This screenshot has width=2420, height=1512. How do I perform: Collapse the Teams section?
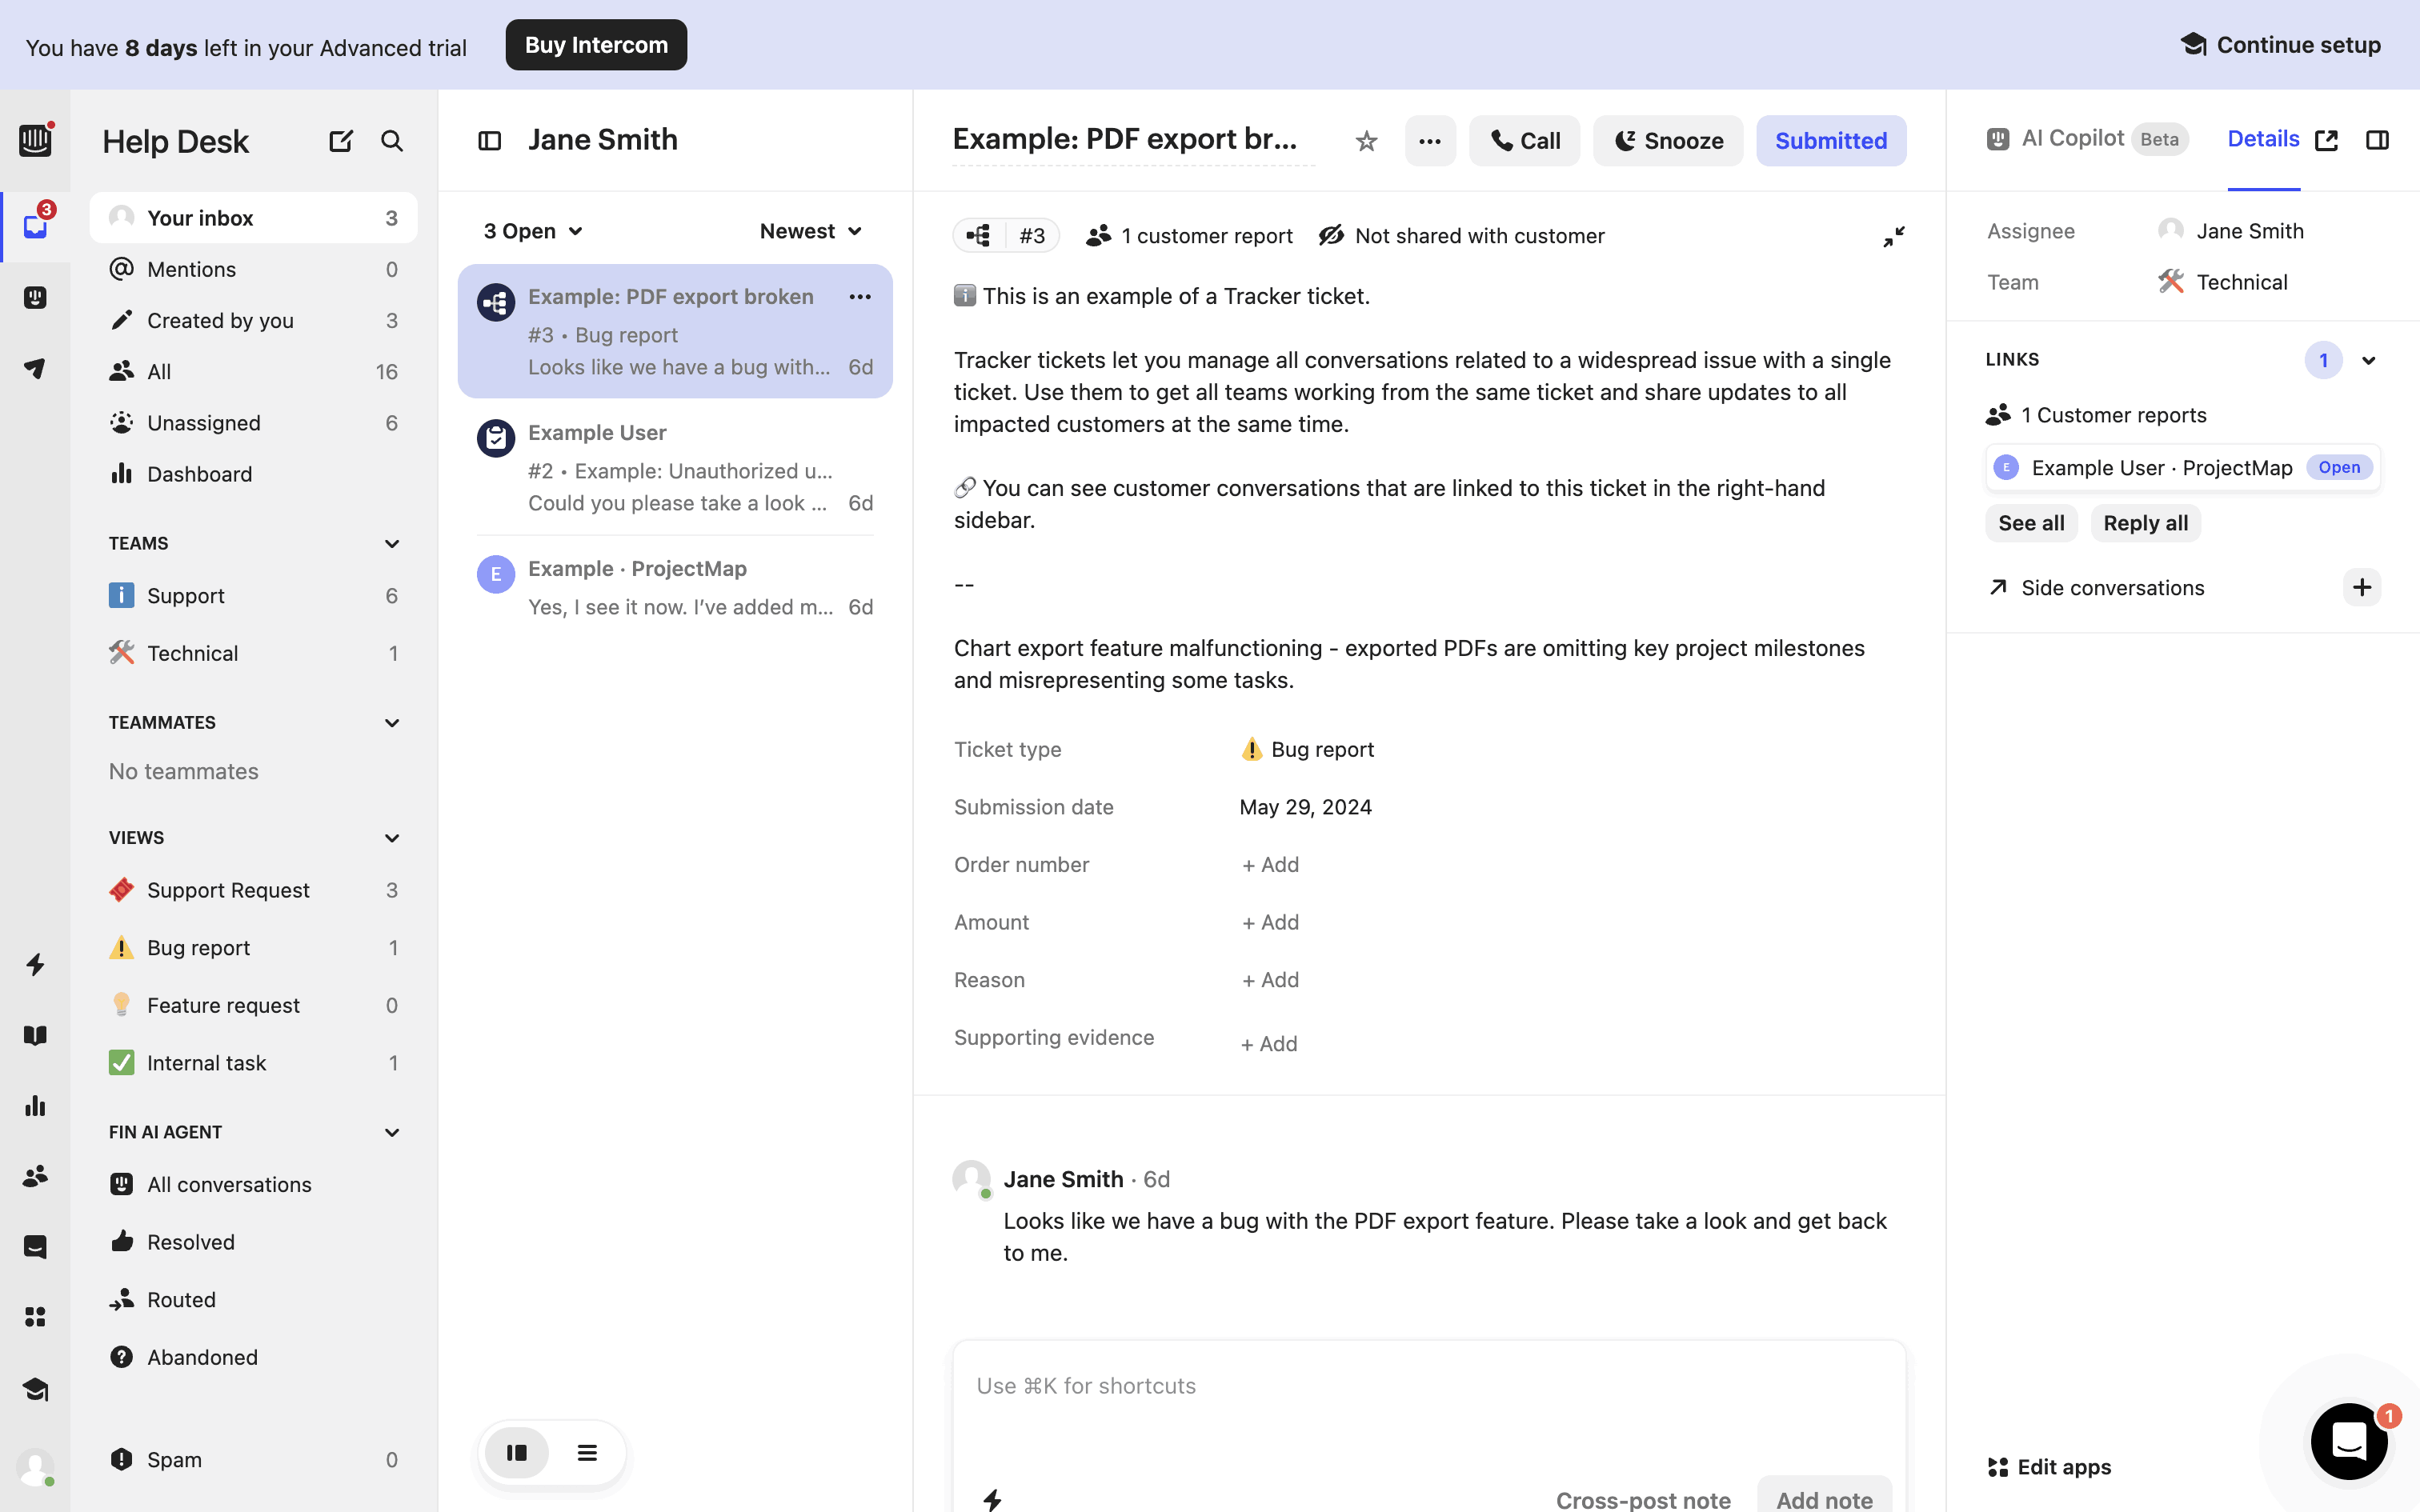[x=392, y=544]
